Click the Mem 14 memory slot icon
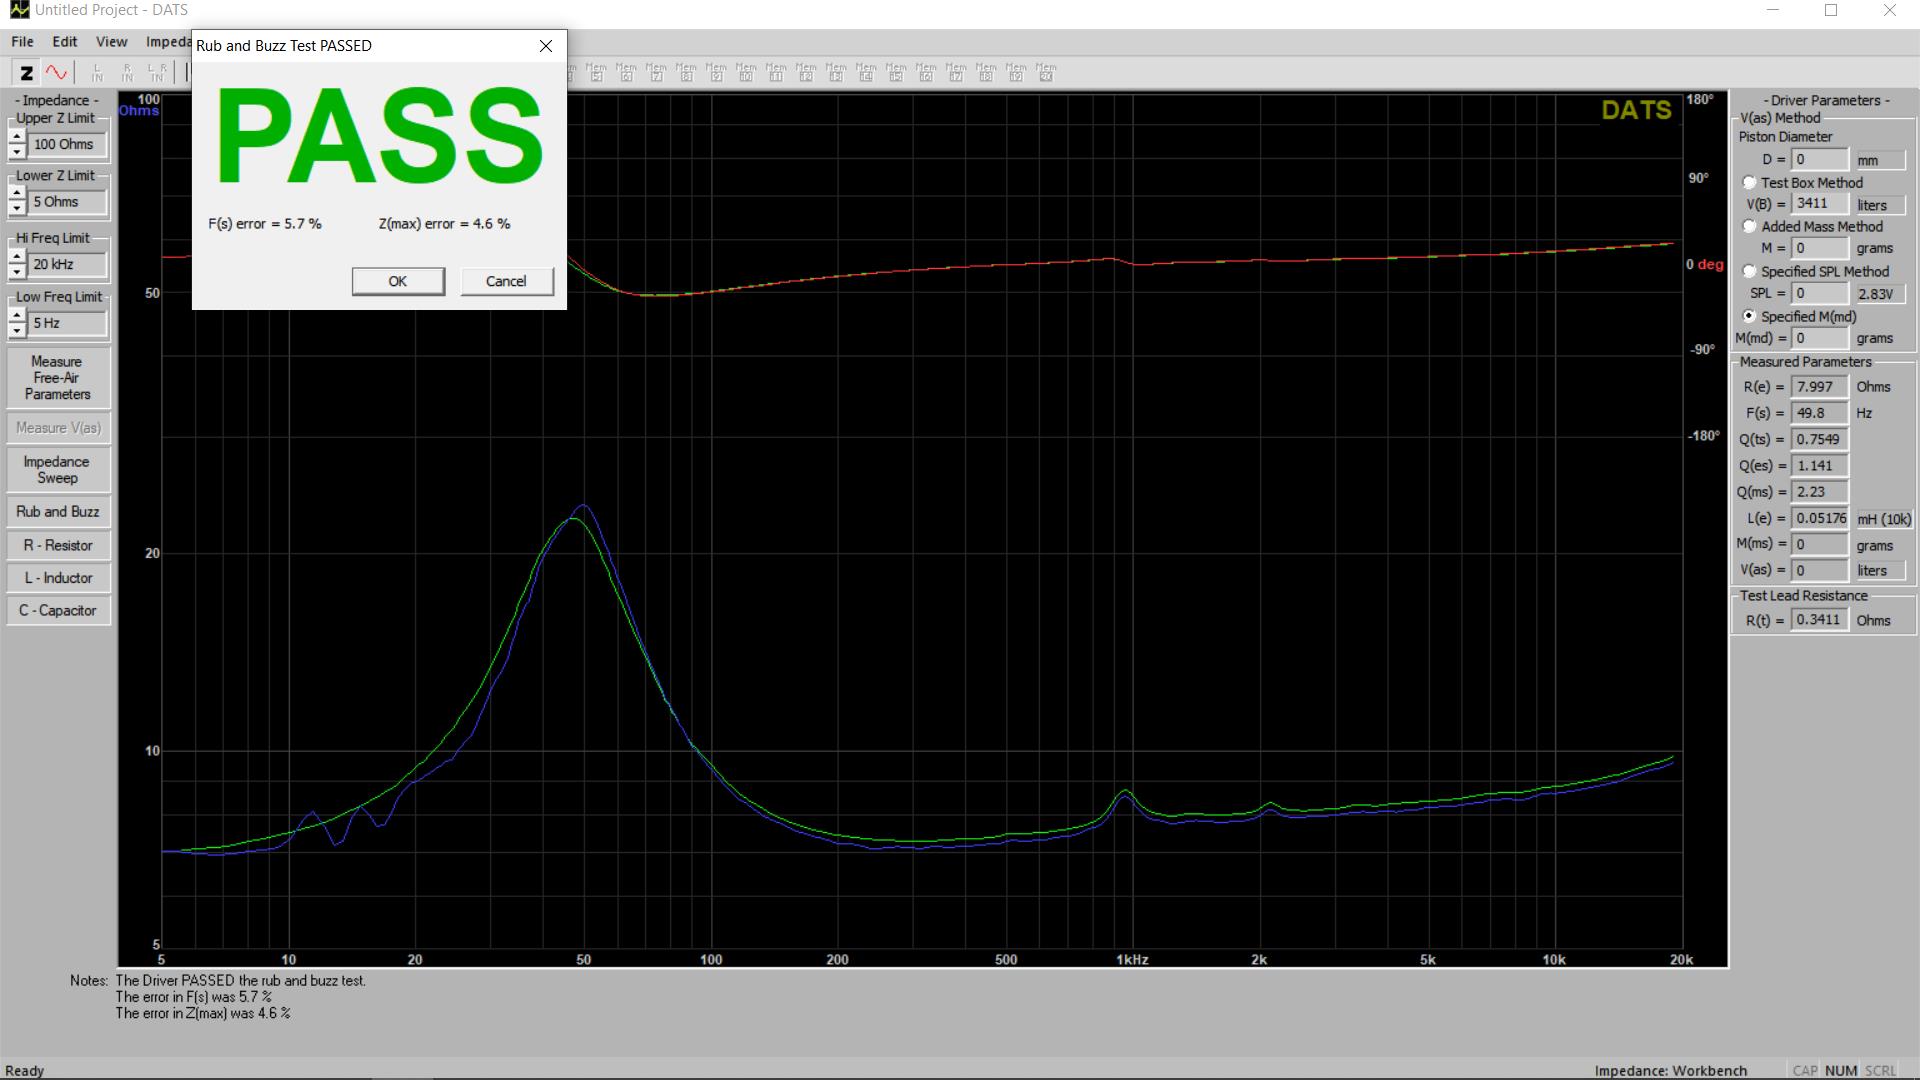 click(x=866, y=72)
